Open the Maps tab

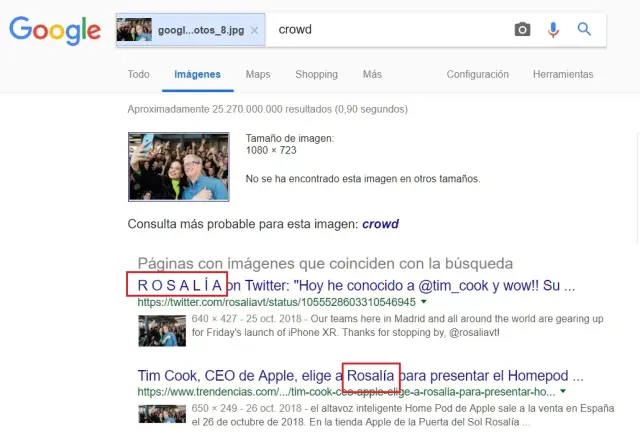[x=258, y=74]
